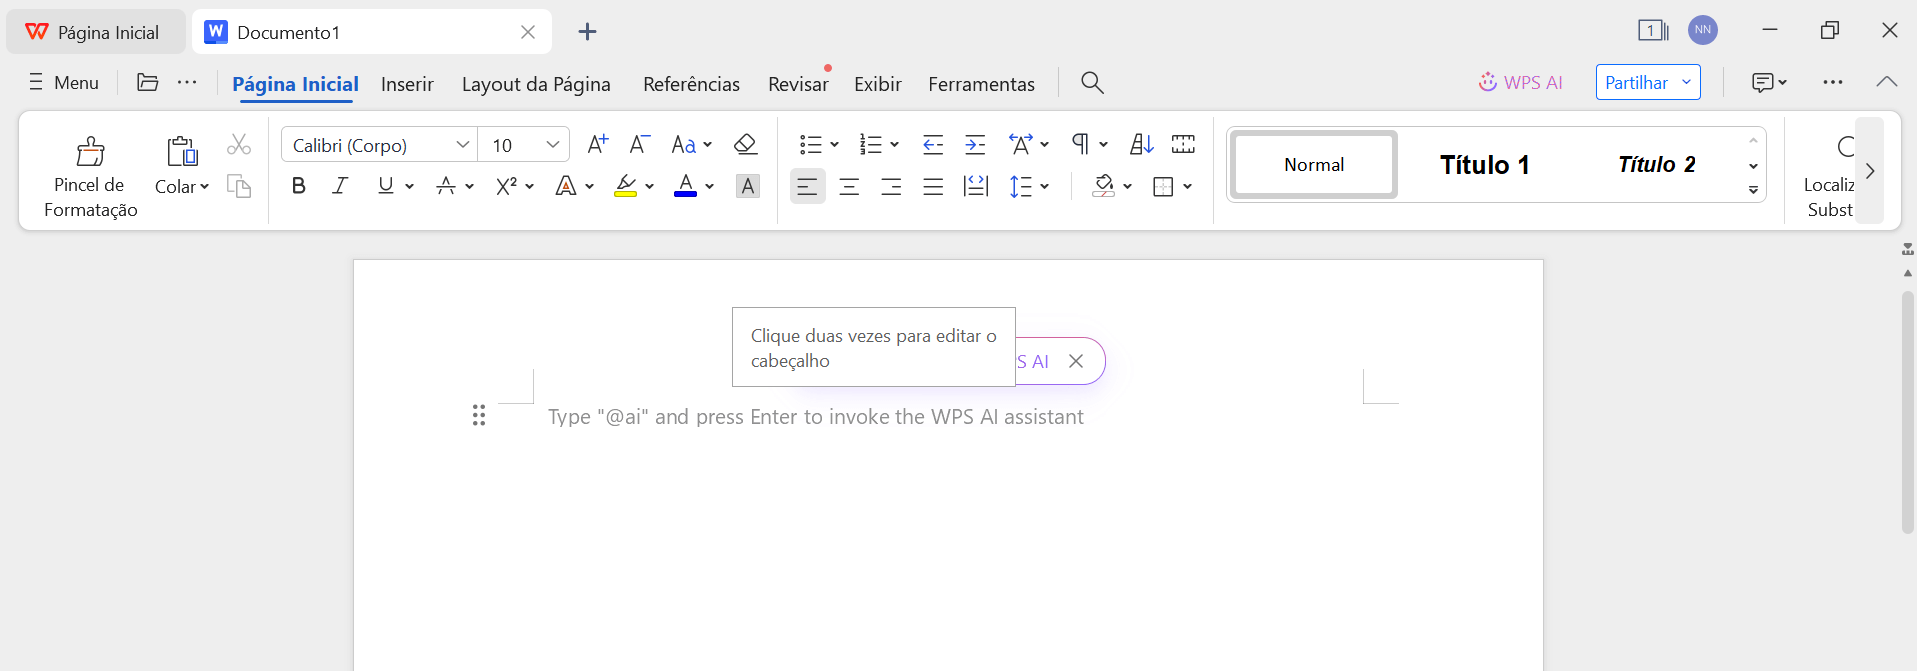Screen dimensions: 1917x671
Task: Click the Colar paste icon
Action: (182, 151)
